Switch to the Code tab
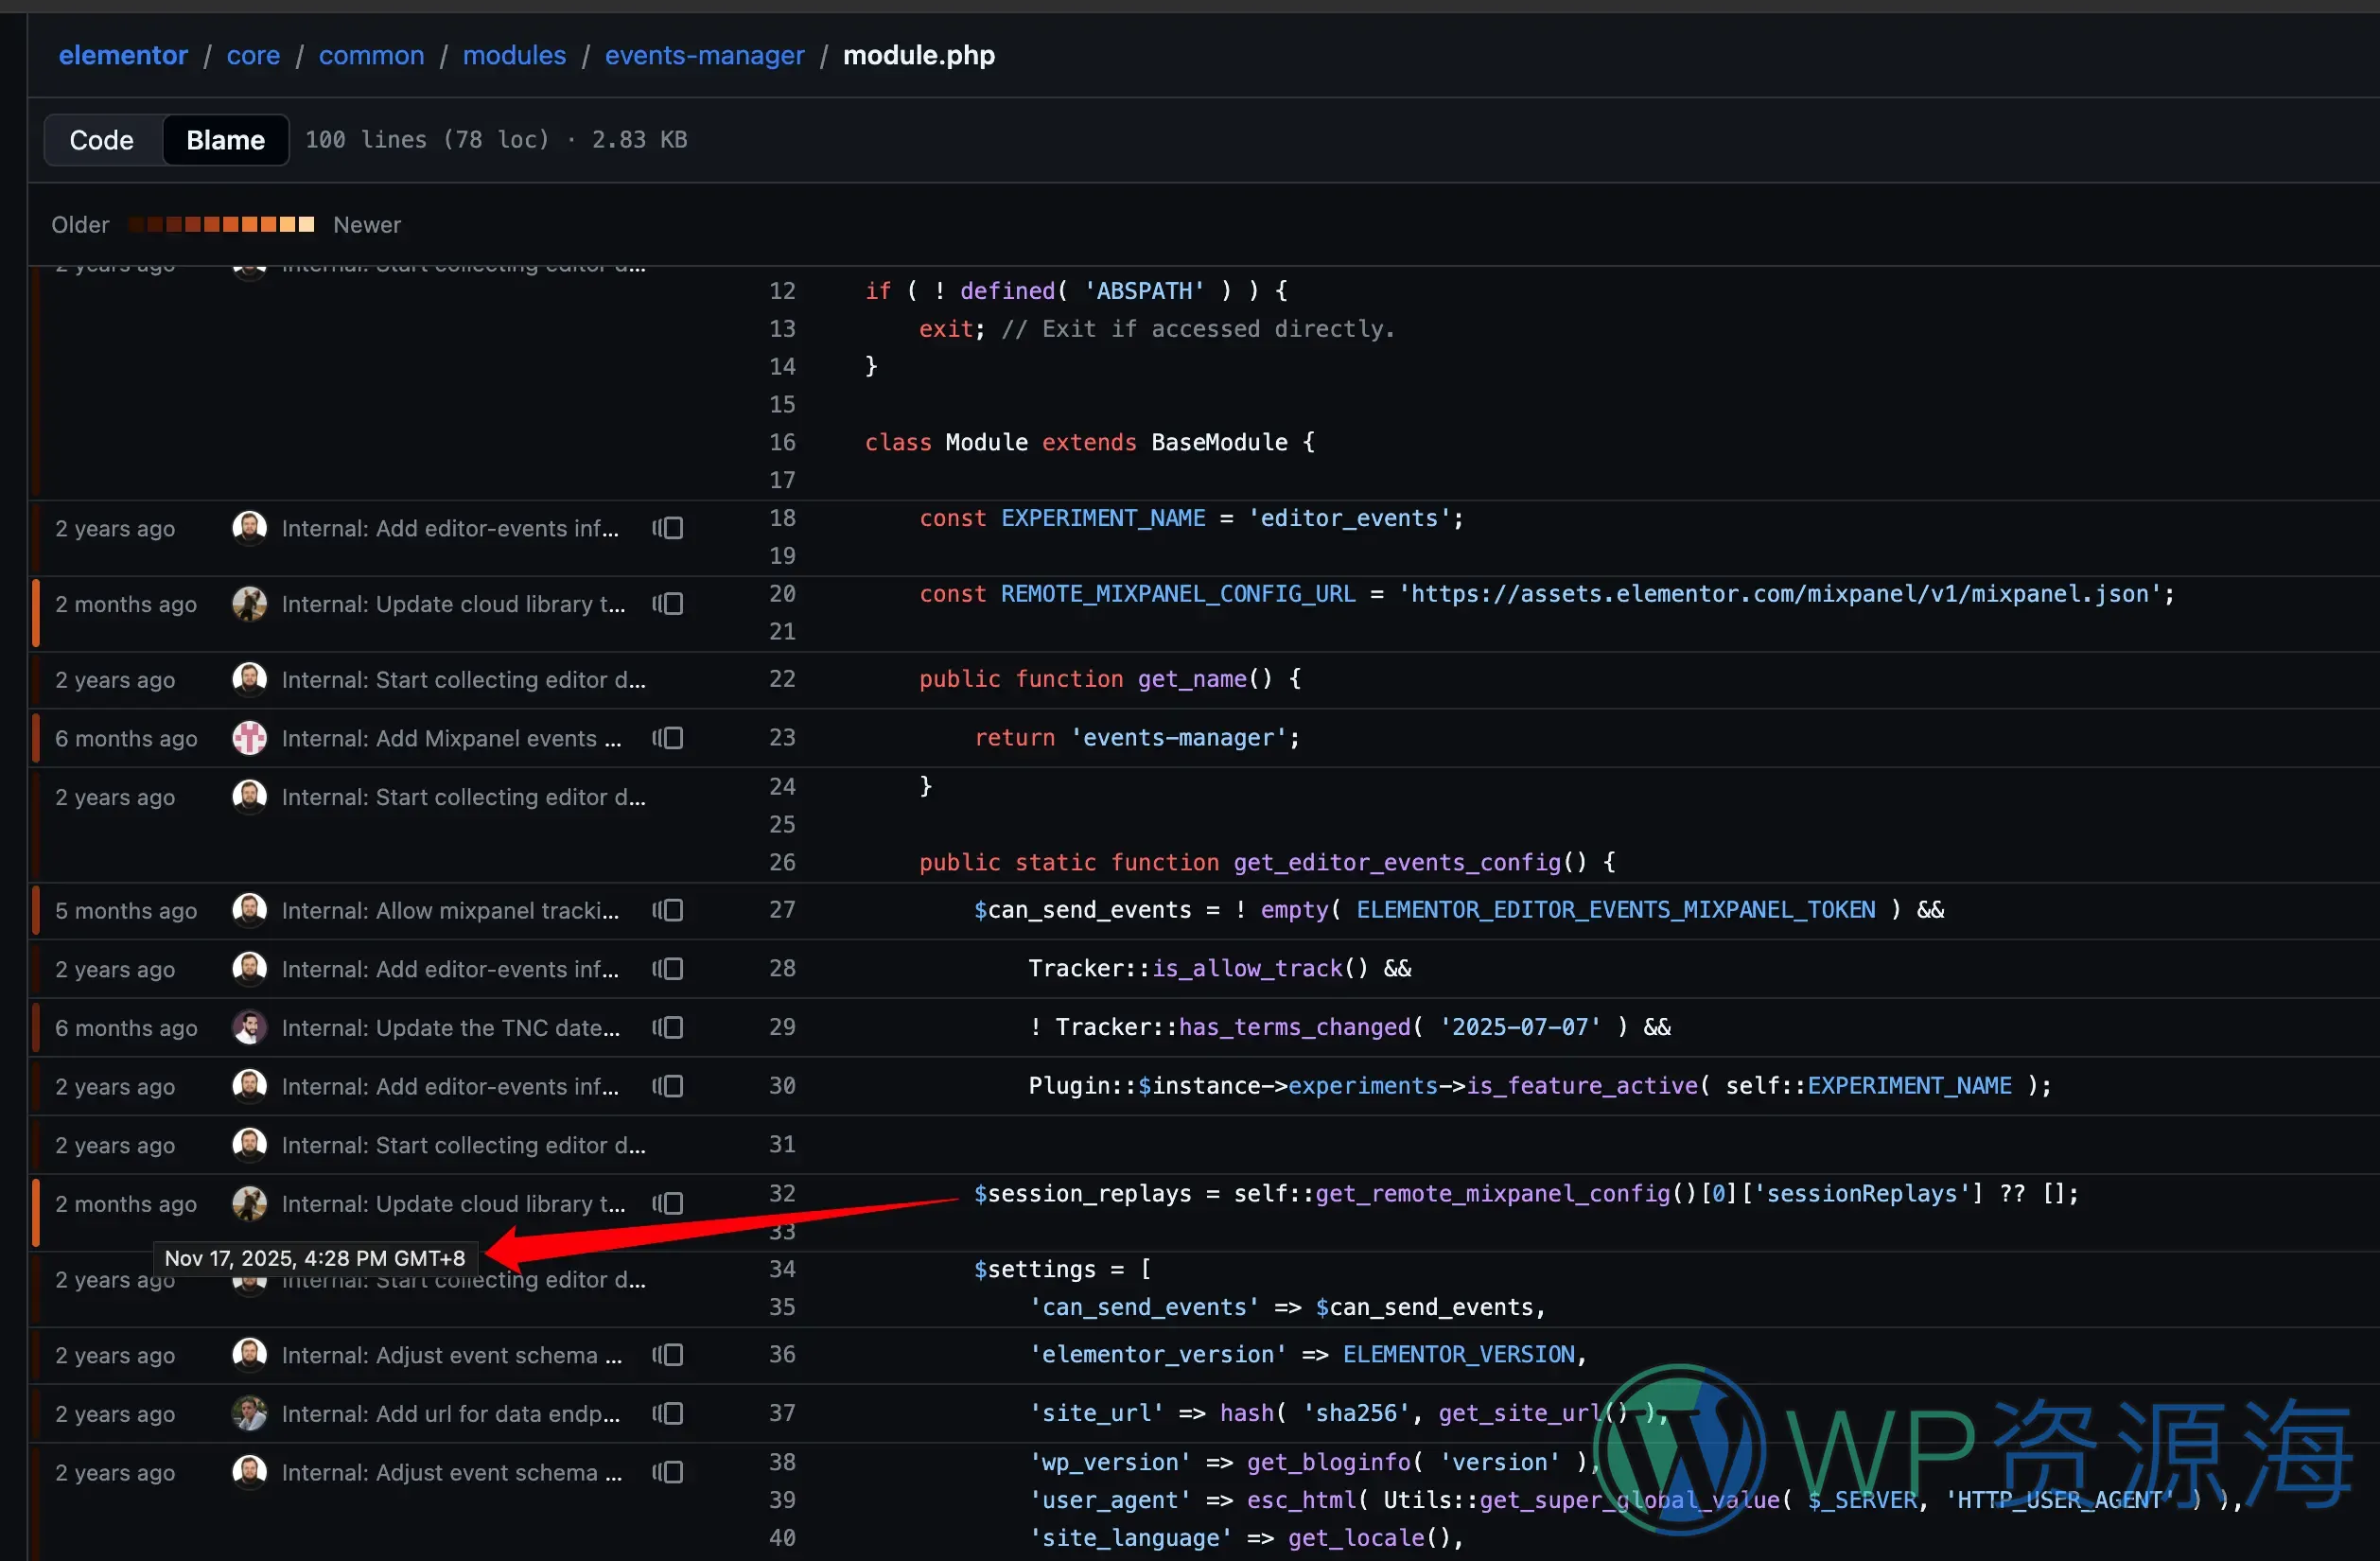Viewport: 2380px width, 1561px height. [102, 140]
